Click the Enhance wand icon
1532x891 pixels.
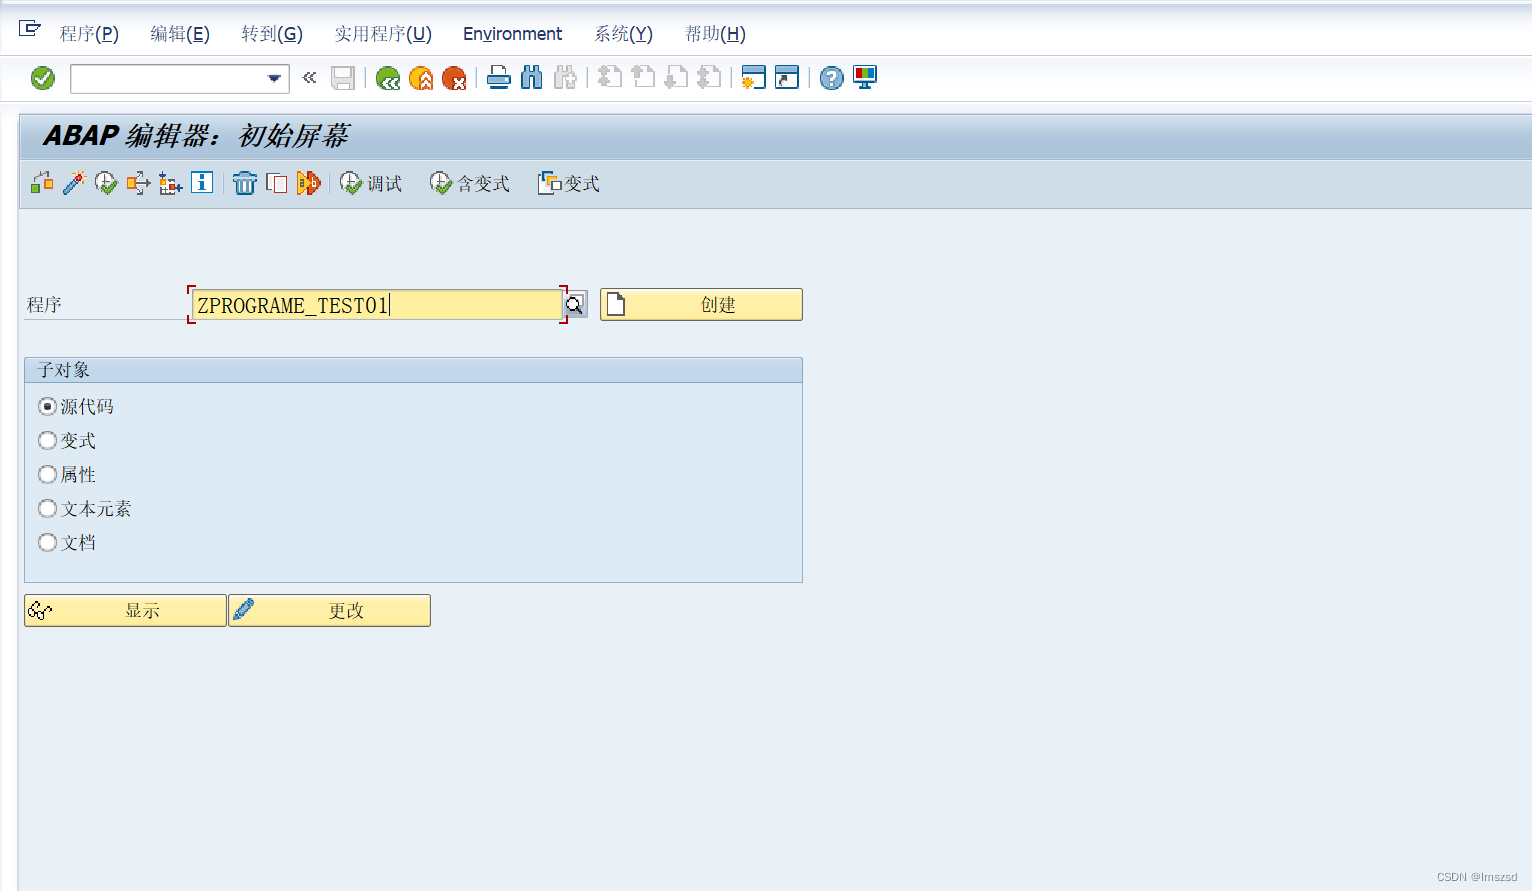[x=74, y=183]
